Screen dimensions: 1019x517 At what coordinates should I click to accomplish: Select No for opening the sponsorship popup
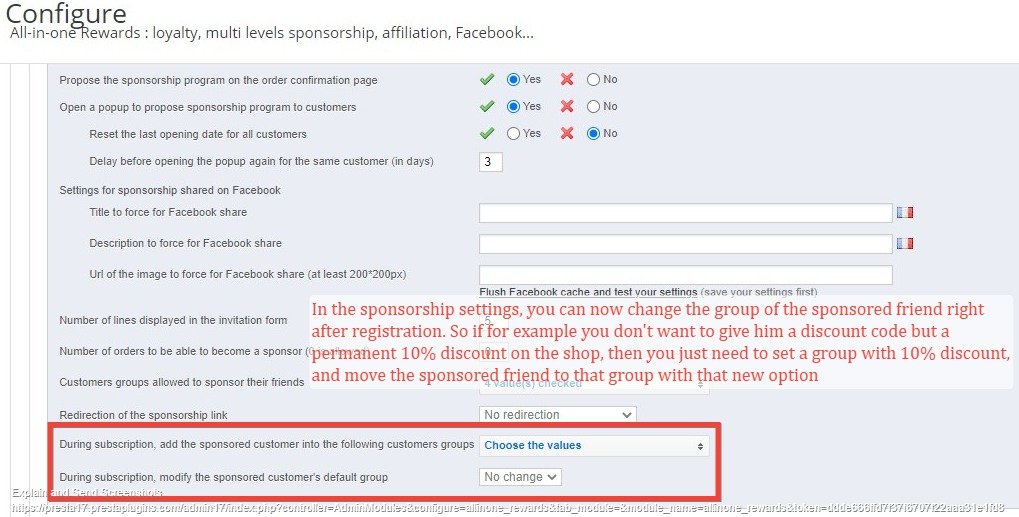[594, 106]
